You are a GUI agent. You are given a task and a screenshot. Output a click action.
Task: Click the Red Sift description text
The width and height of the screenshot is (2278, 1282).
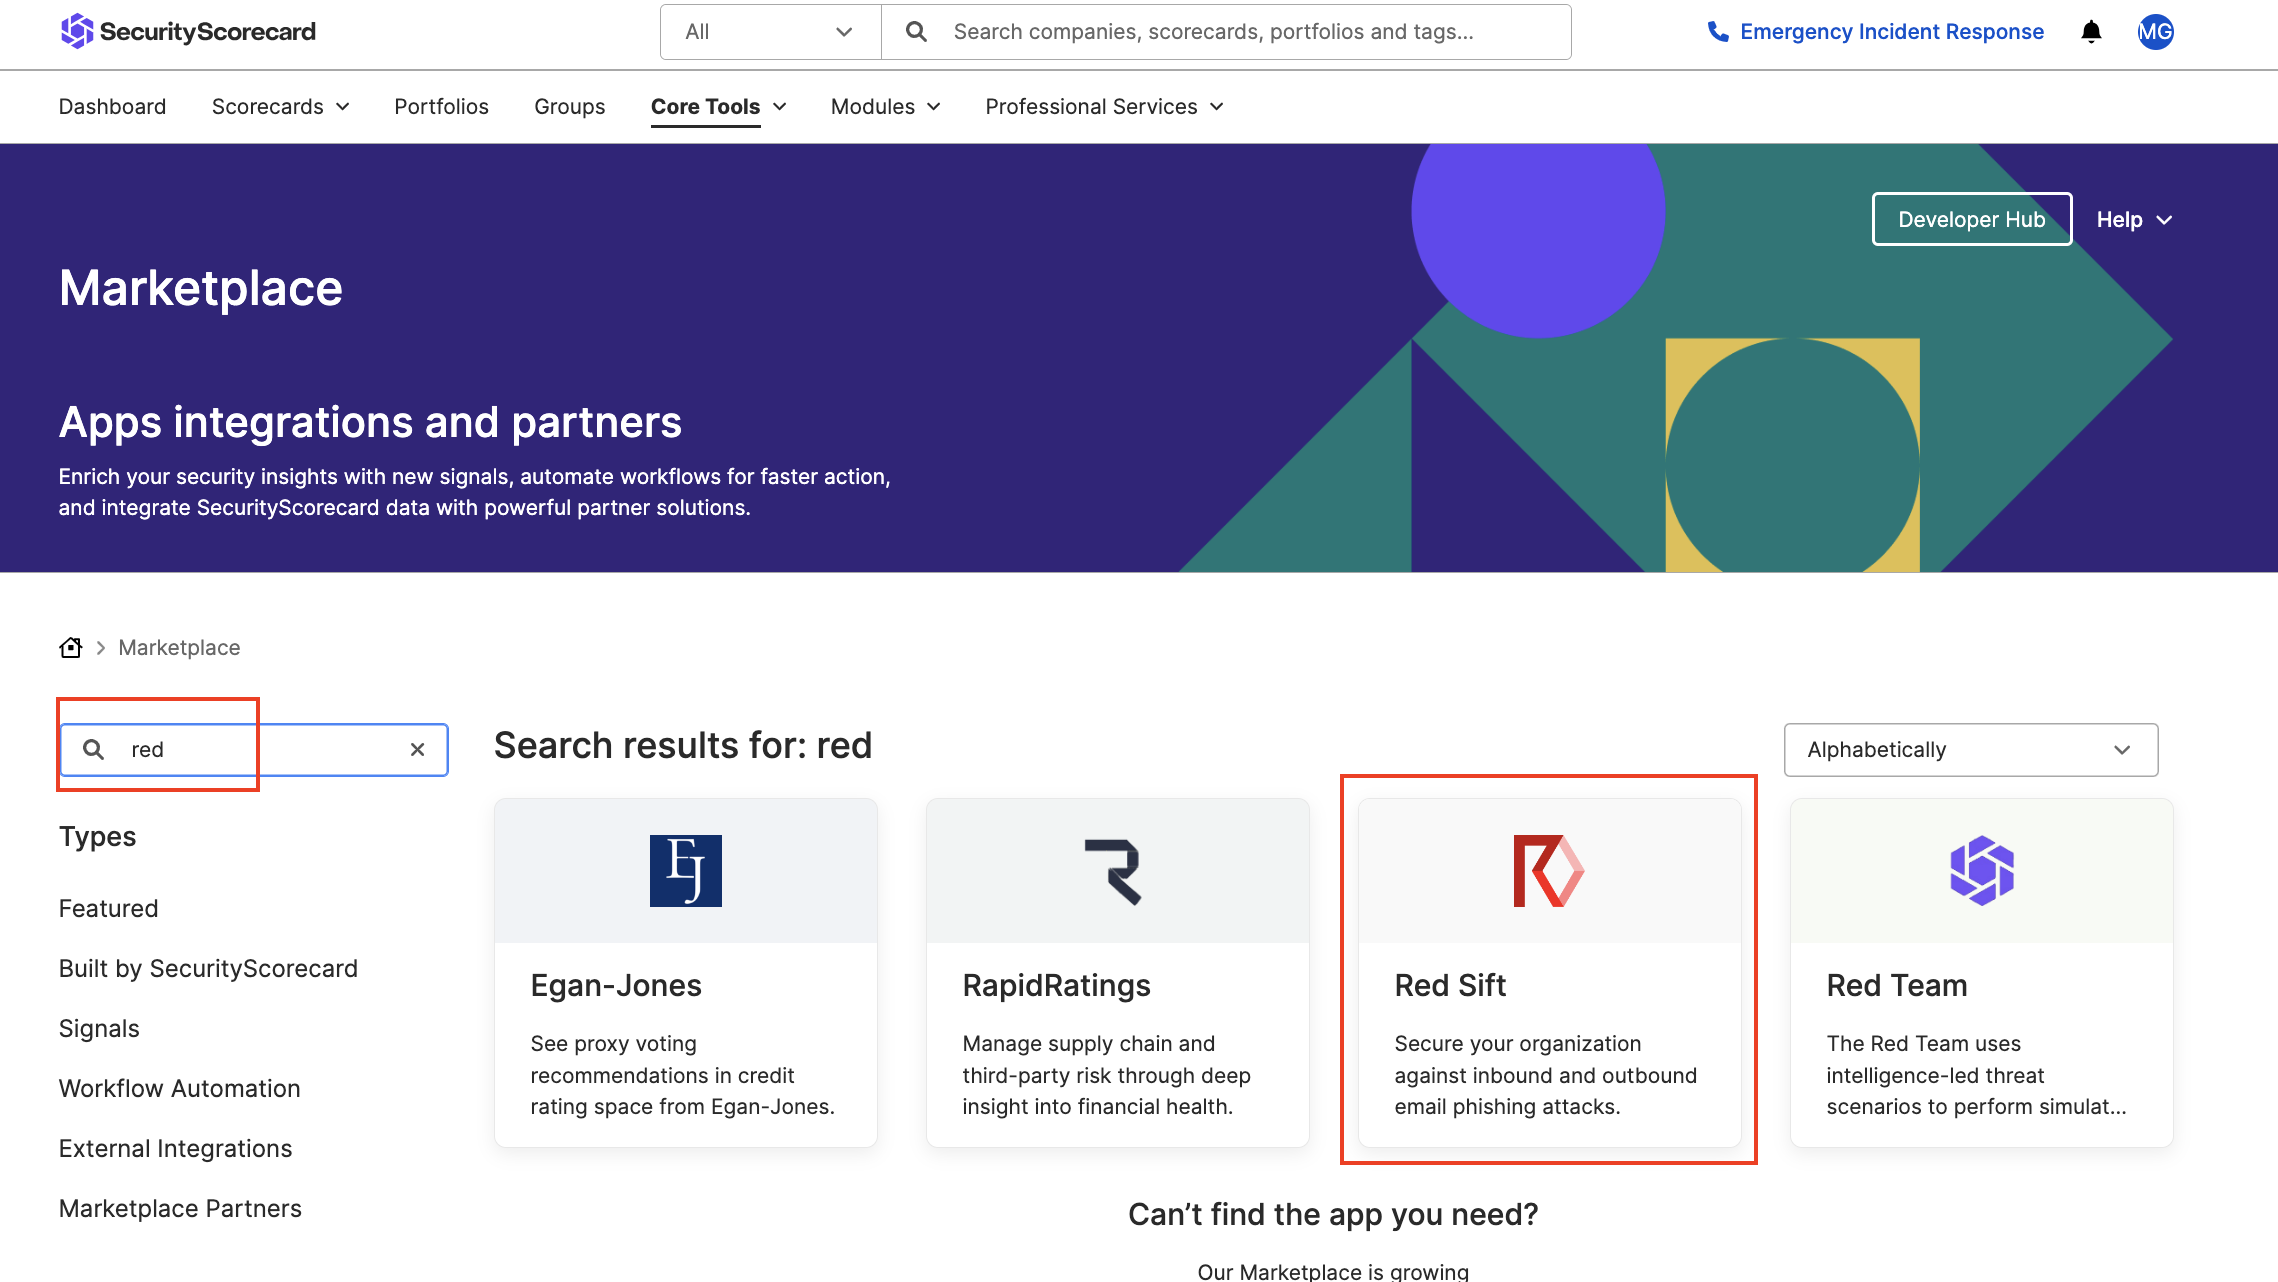1545,1075
